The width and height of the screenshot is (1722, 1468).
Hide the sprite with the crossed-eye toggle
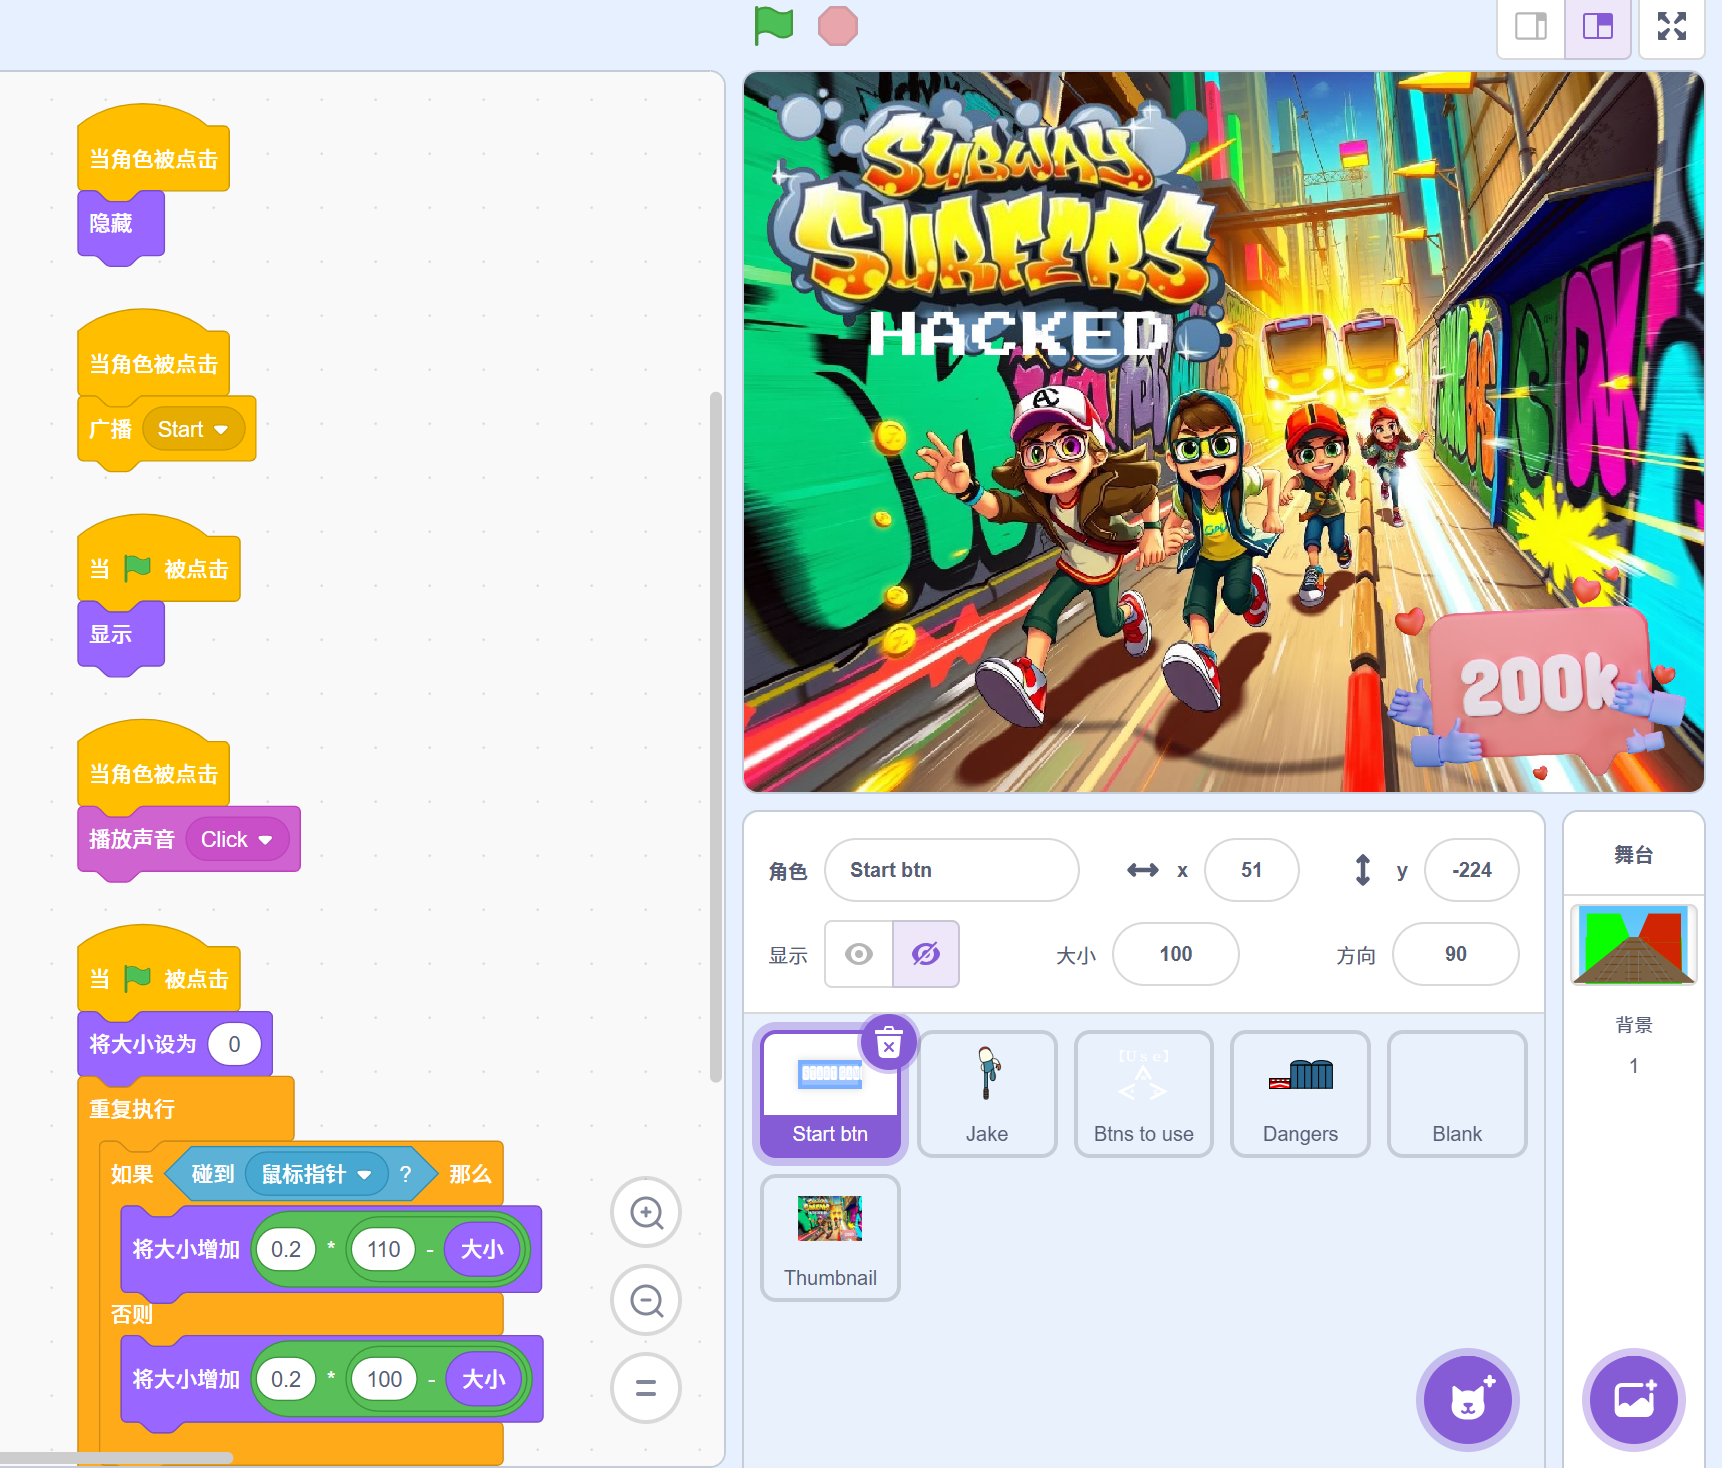[x=926, y=954]
